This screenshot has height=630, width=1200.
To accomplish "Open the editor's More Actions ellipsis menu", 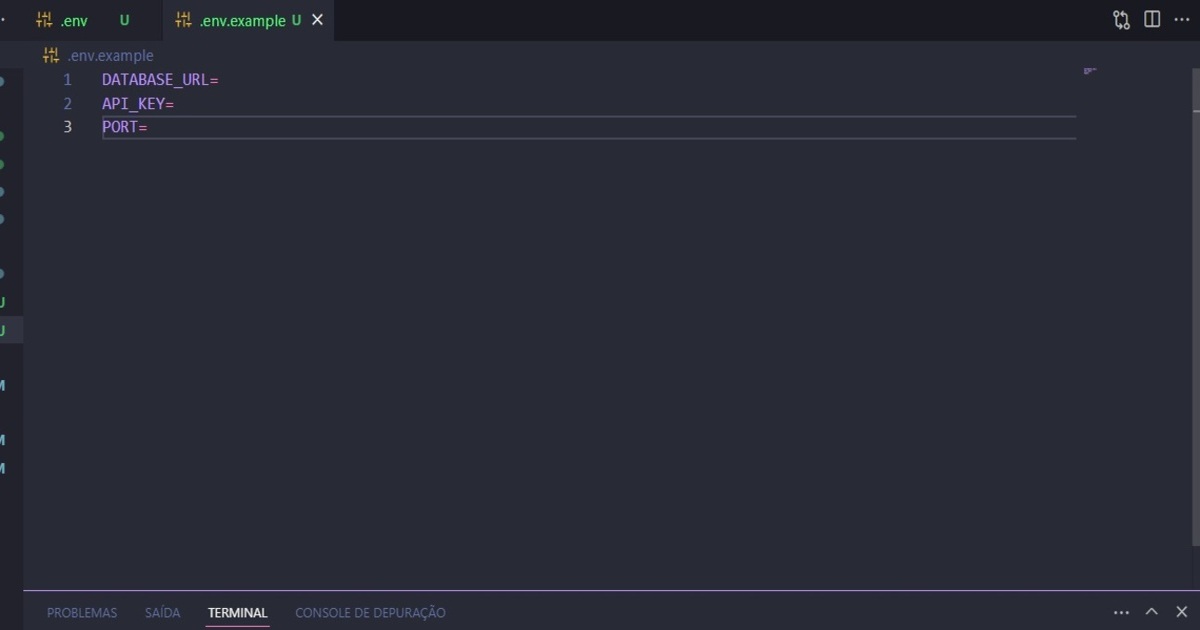I will pos(1181,20).
